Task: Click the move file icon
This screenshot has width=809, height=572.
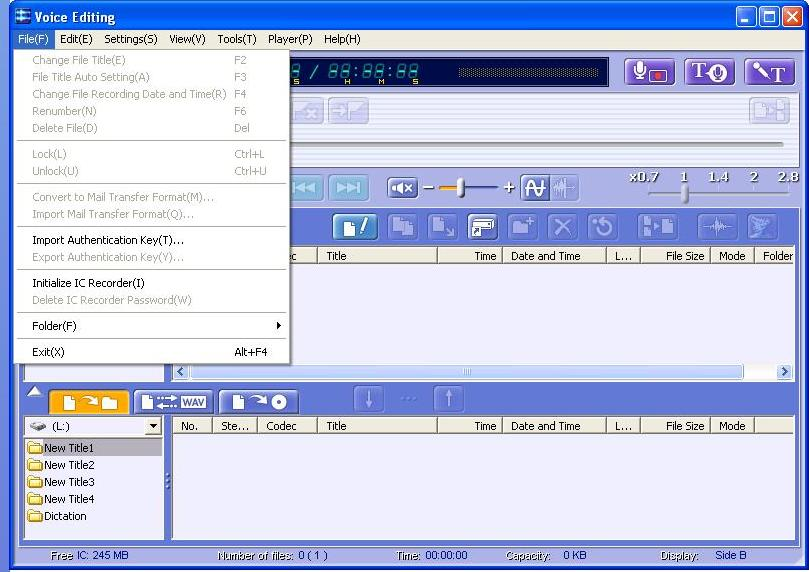Action: [x=443, y=227]
